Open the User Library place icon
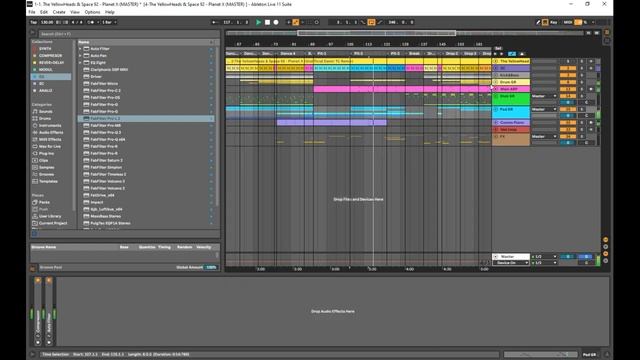 click(x=35, y=216)
